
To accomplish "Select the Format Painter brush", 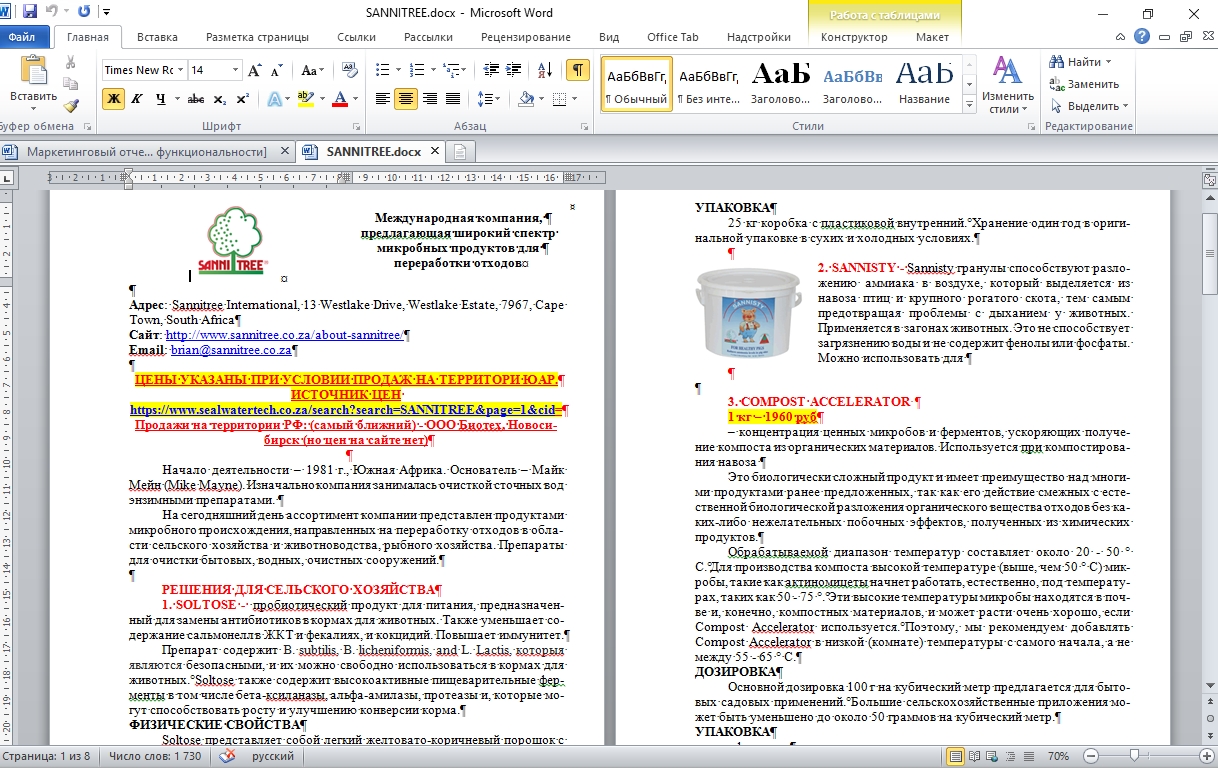I will (x=70, y=105).
